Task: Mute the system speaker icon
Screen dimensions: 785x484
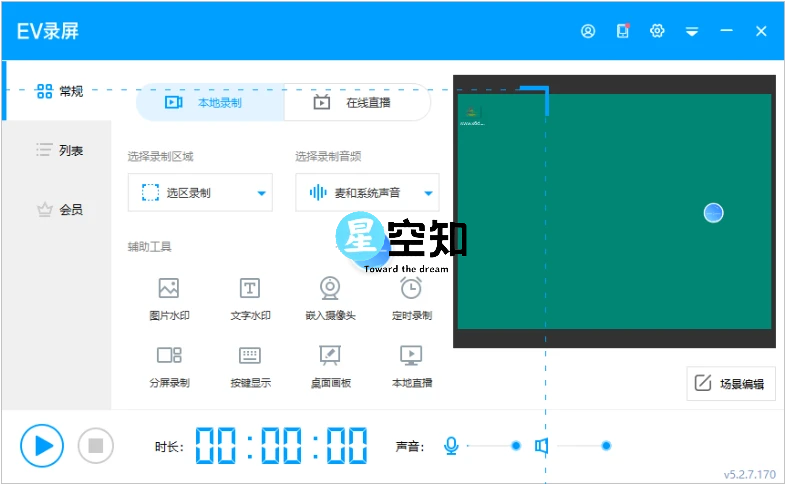Action: 542,445
